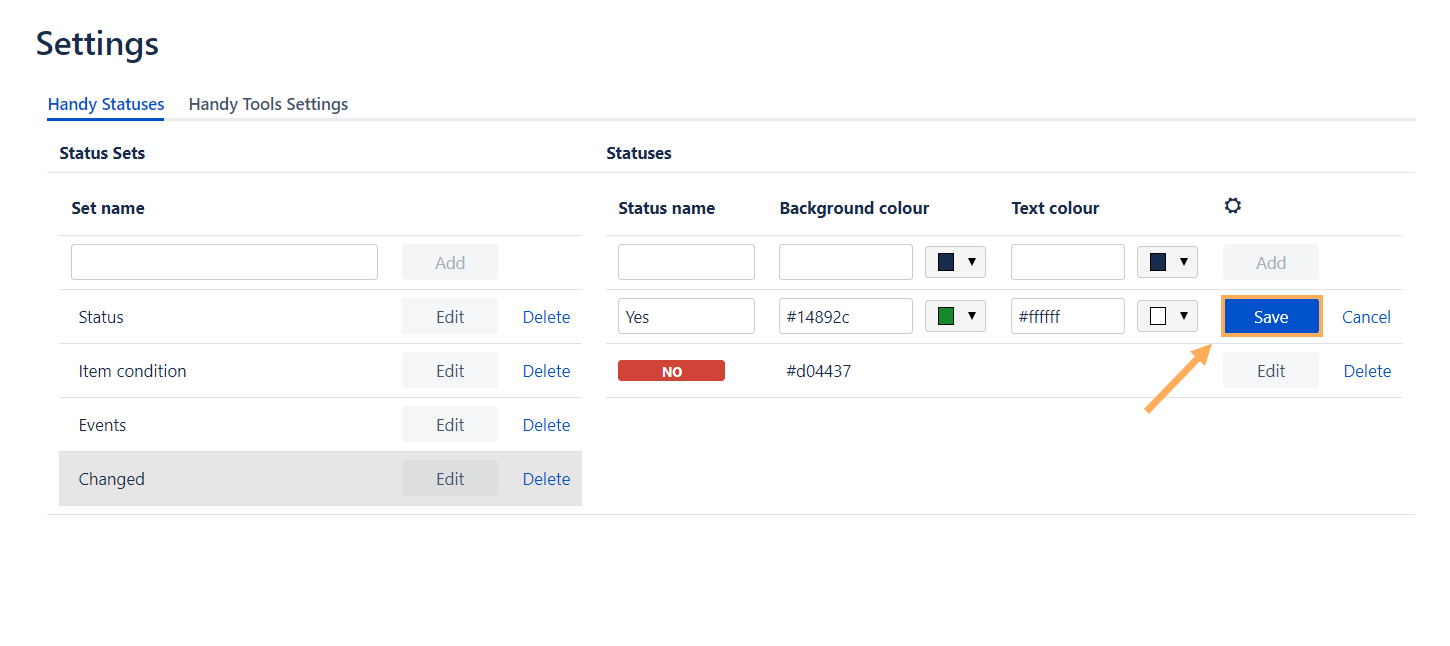
Task: Delete the NO status
Action: click(x=1367, y=371)
